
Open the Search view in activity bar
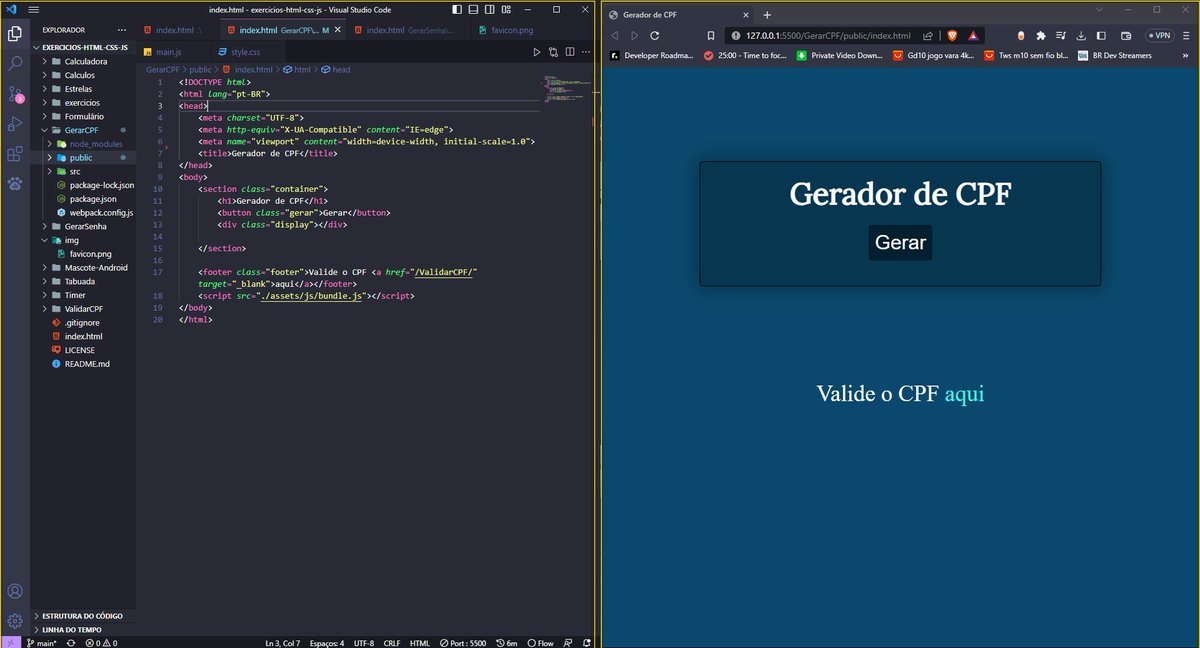point(15,63)
